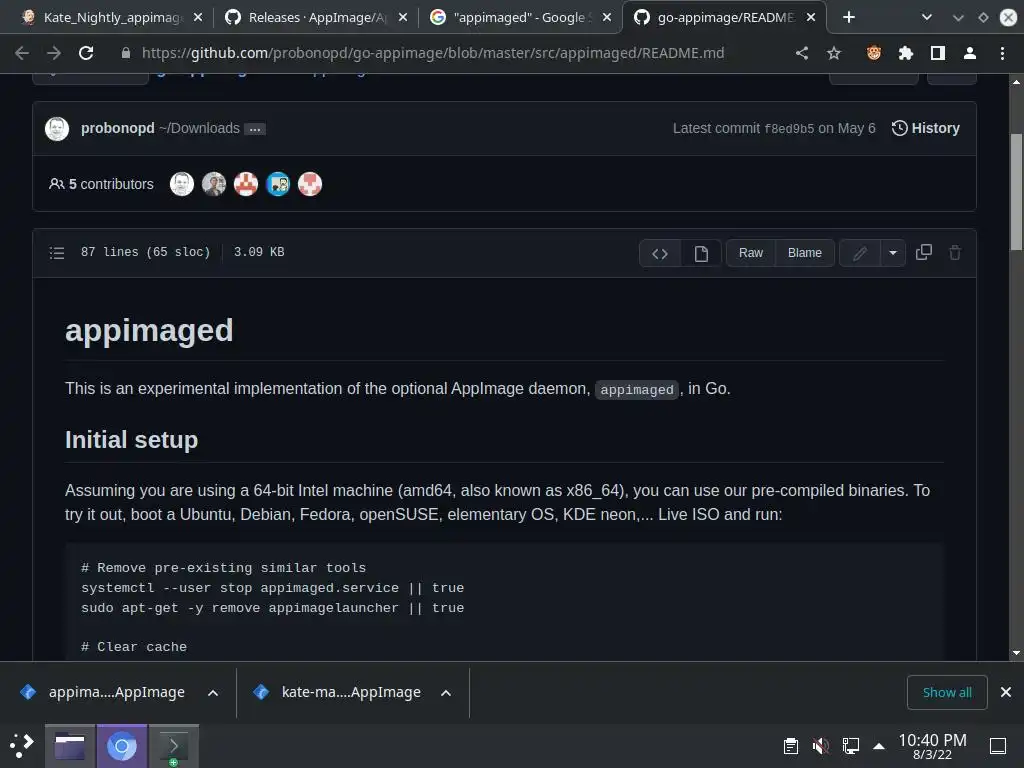Open the monkey extension icon
Image resolution: width=1024 pixels, height=768 pixels.
874,53
